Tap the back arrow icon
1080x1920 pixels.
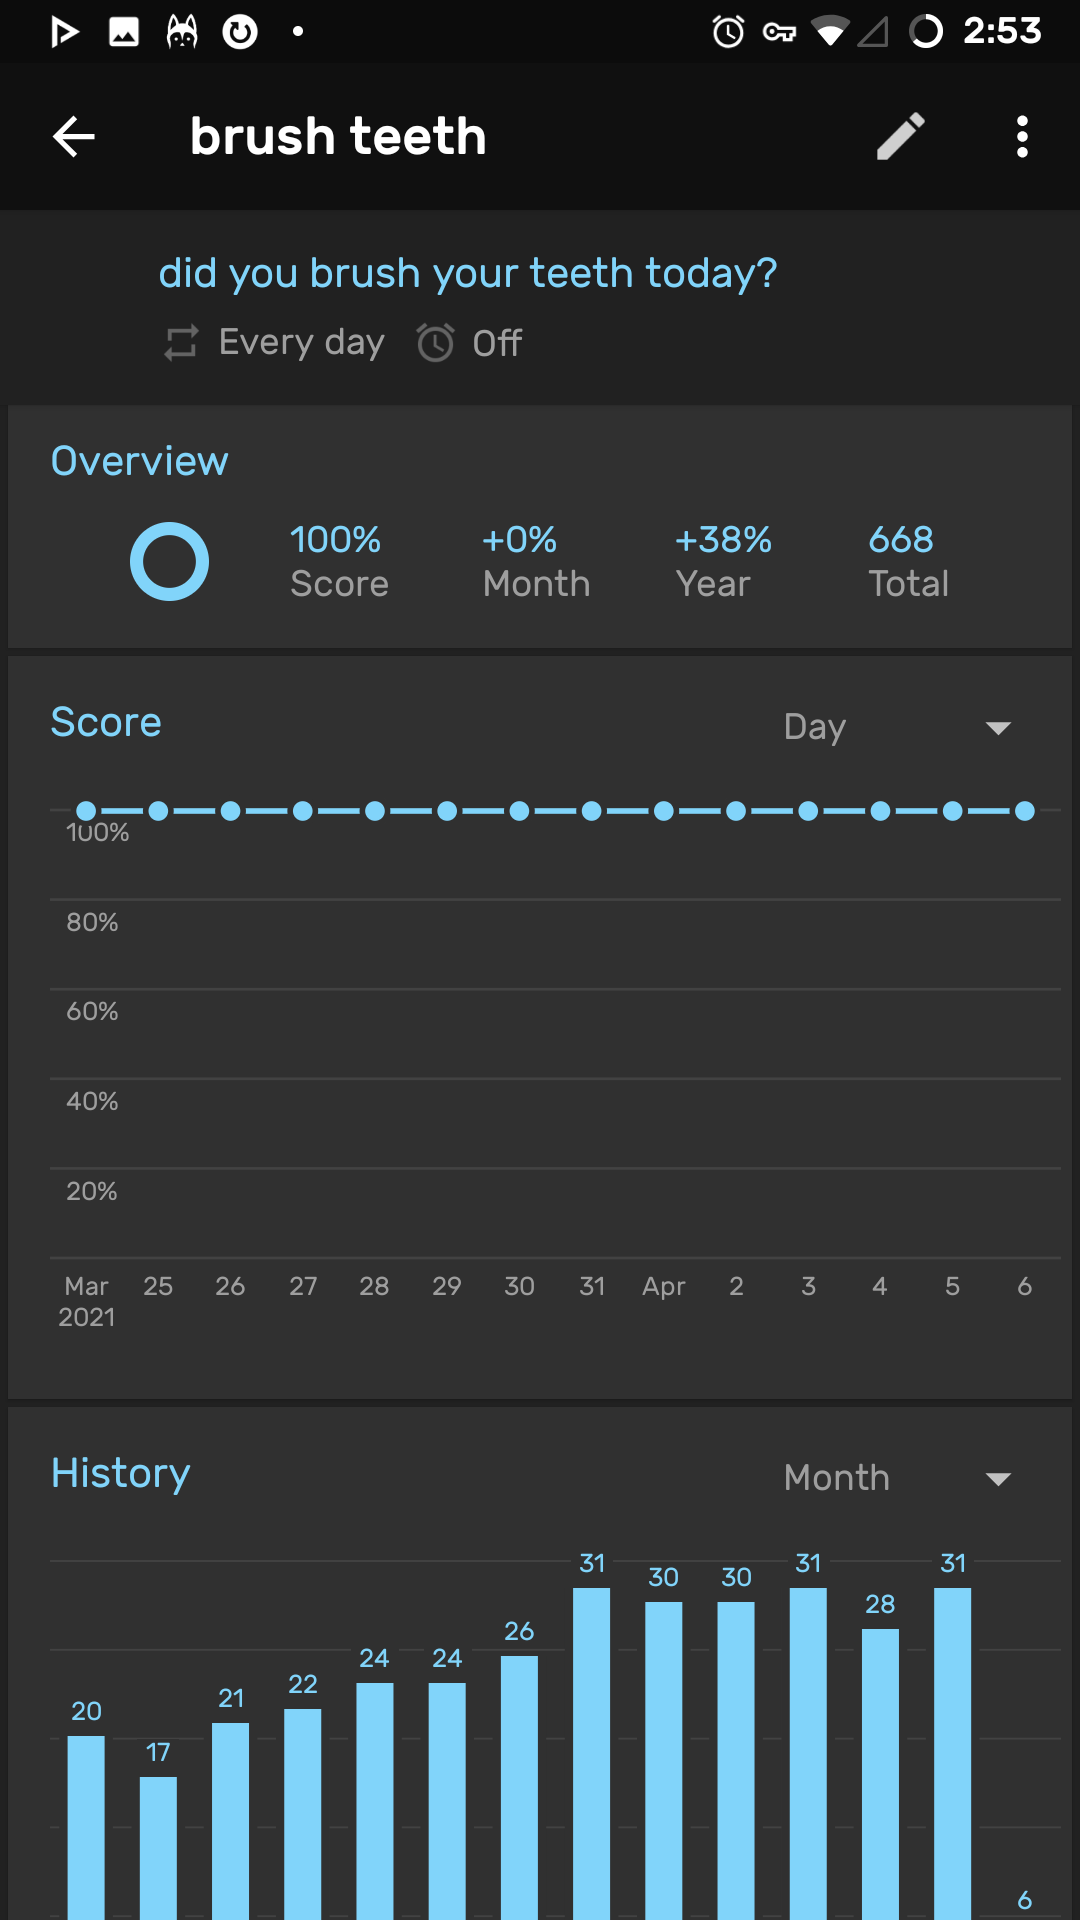[74, 137]
